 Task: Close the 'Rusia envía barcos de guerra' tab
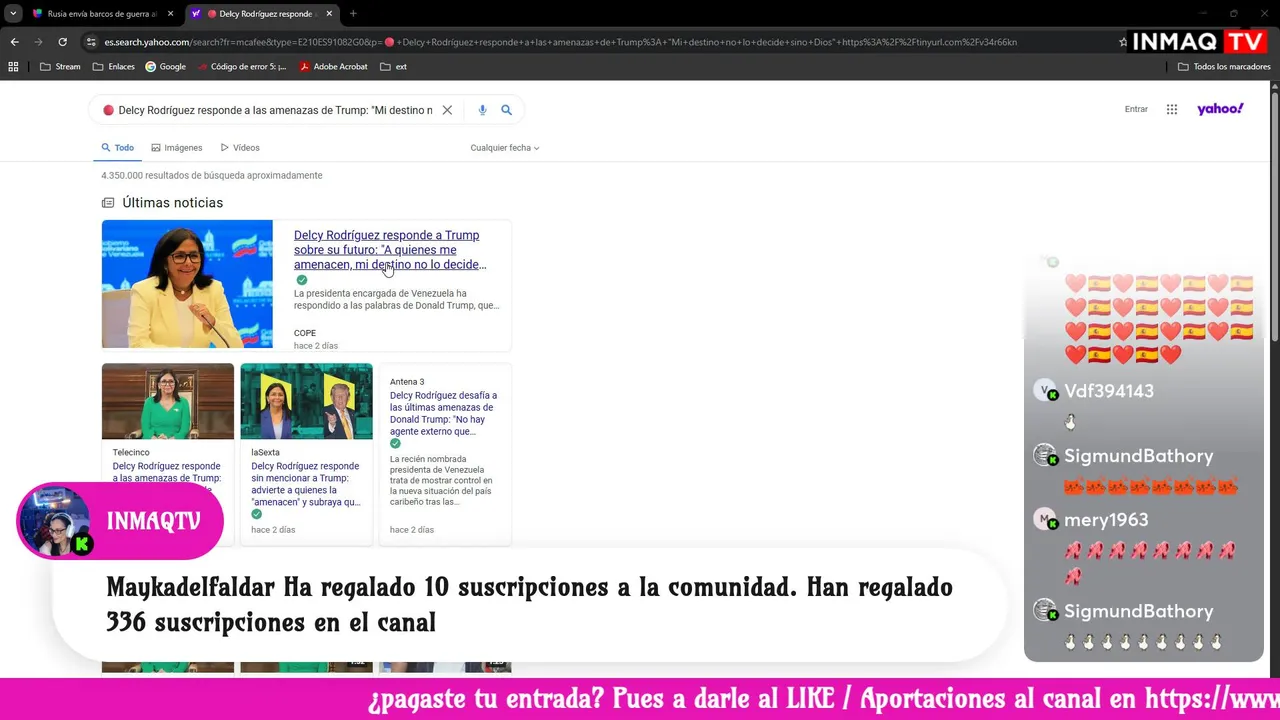pyautogui.click(x=170, y=14)
